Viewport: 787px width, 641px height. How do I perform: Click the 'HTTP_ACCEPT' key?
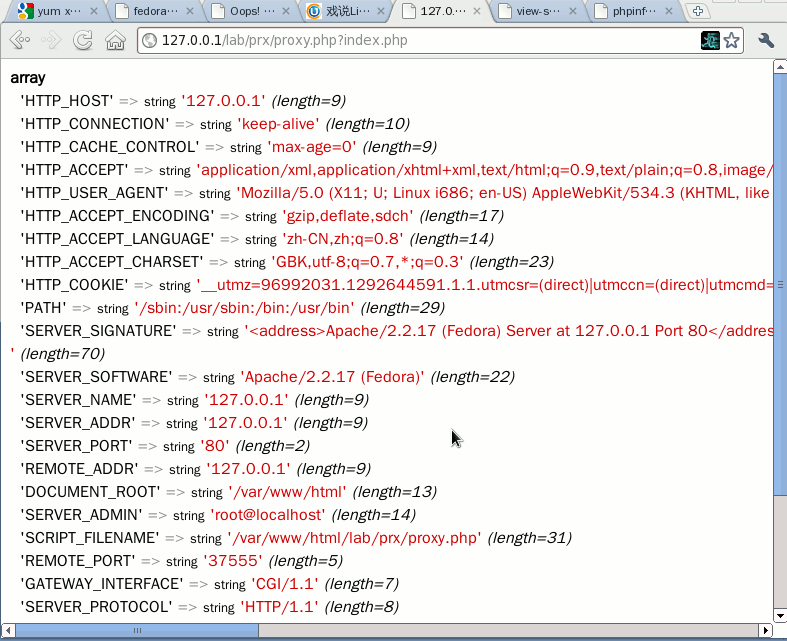tap(74, 170)
